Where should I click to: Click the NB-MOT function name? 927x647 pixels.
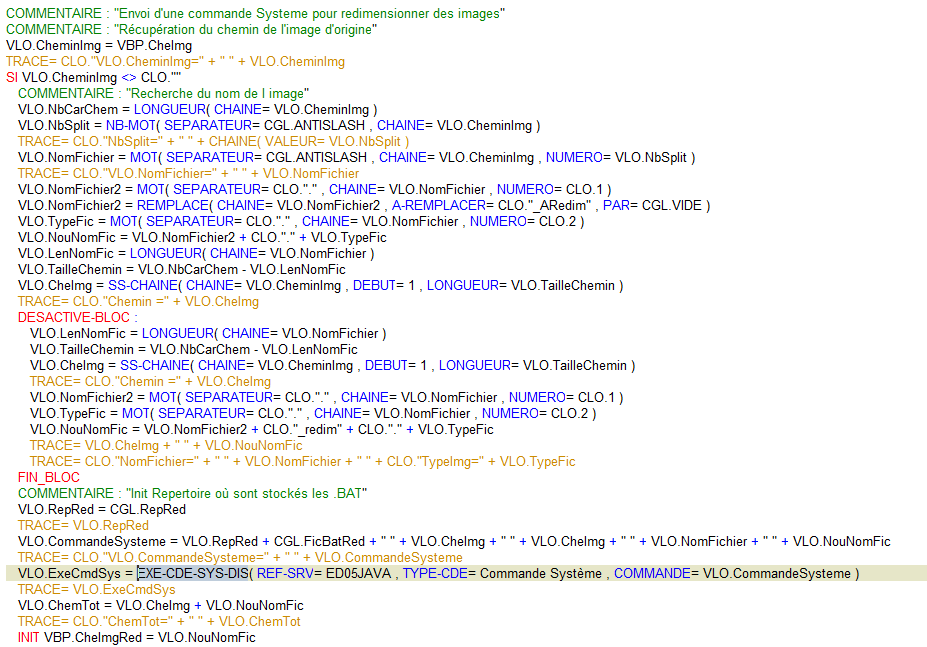tap(131, 125)
